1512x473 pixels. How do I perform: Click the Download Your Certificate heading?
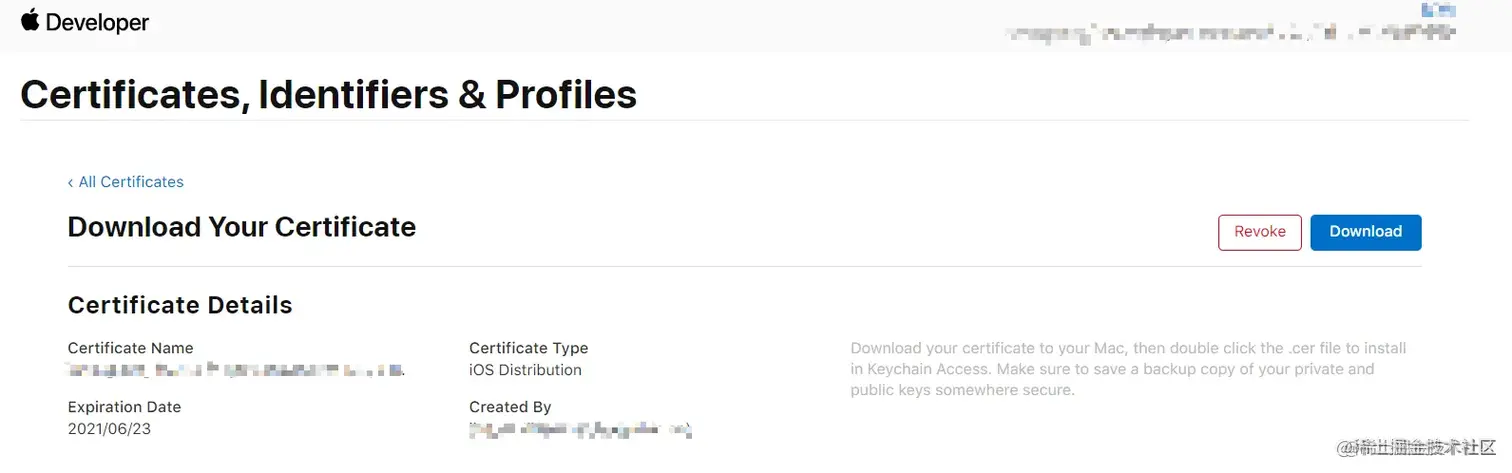[x=242, y=227]
